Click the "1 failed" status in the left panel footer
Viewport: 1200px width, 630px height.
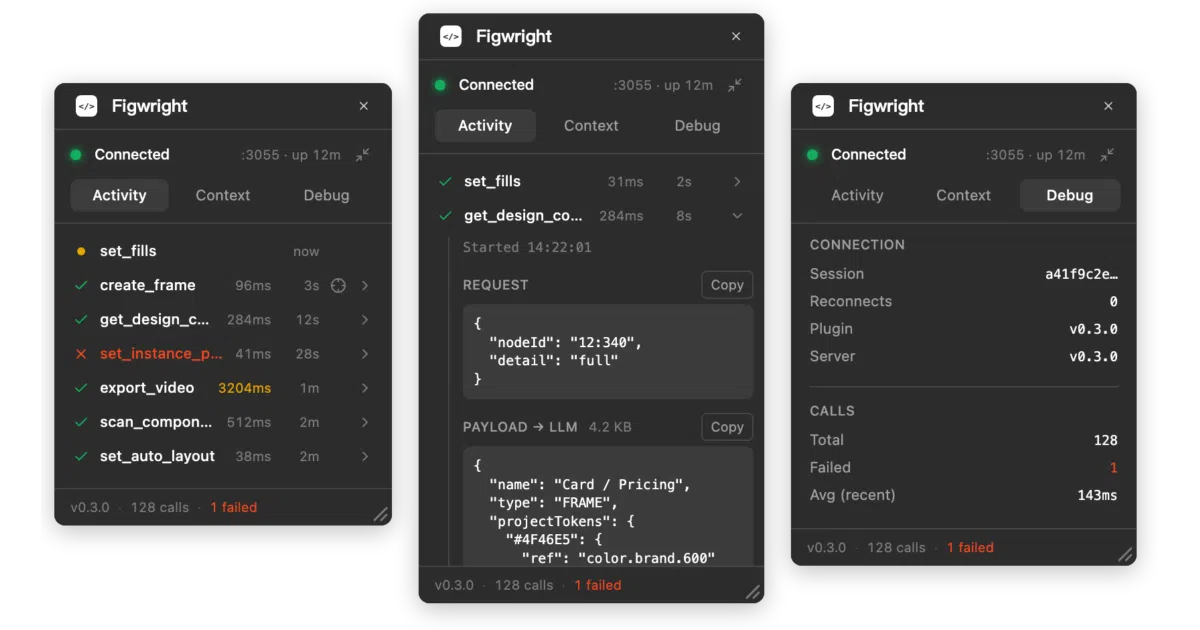[x=234, y=507]
